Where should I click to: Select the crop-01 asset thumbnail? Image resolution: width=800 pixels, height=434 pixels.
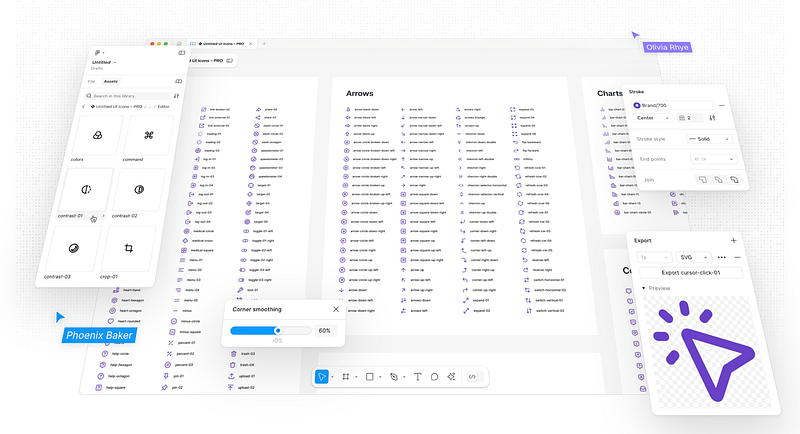pos(129,248)
